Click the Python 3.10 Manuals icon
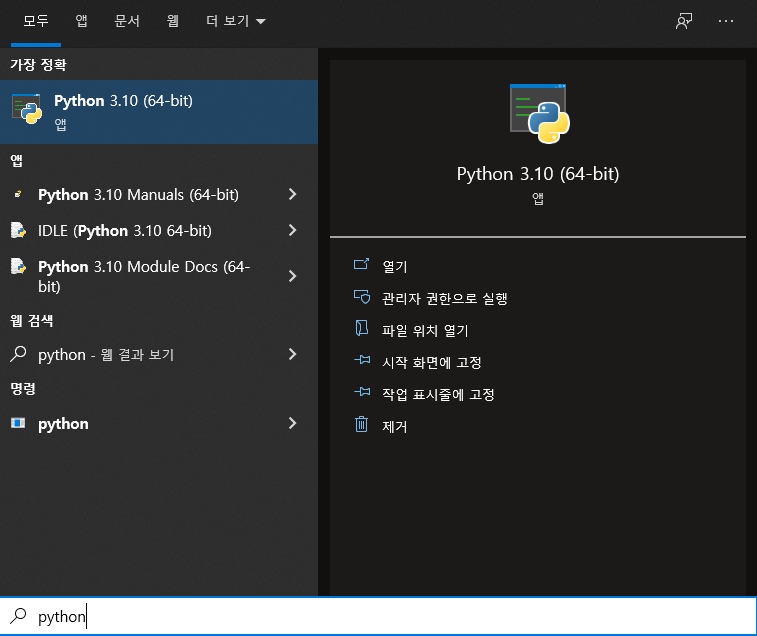757x636 pixels. (x=18, y=194)
